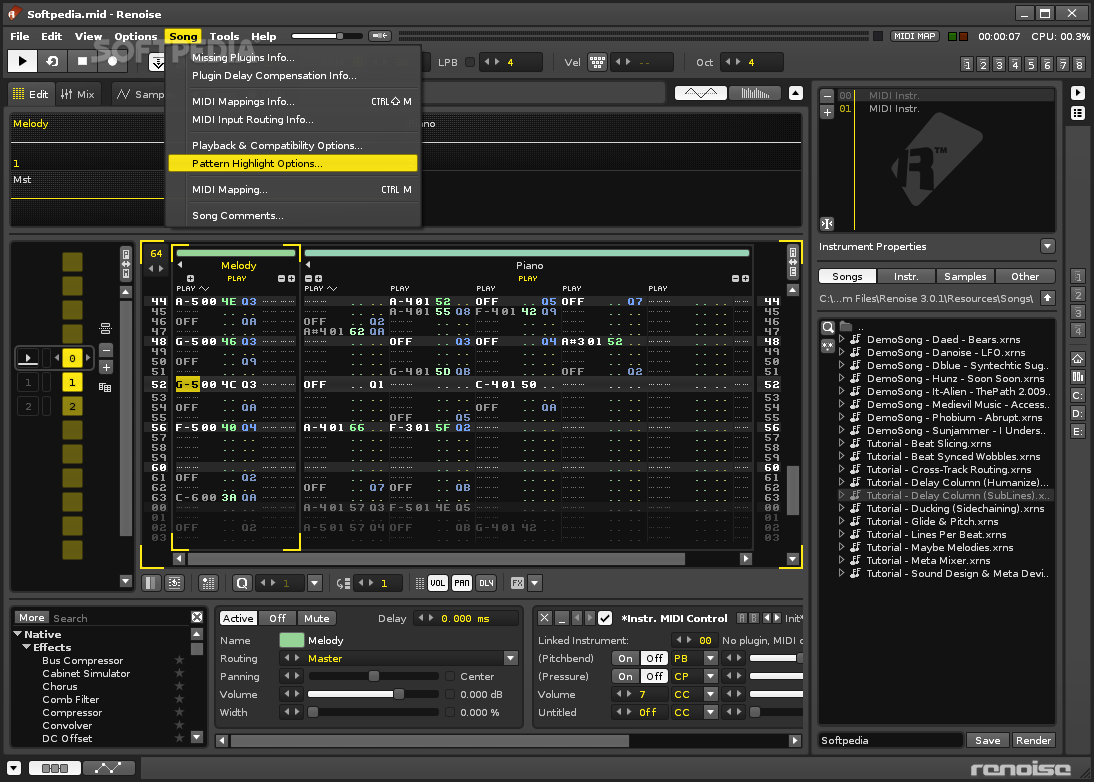The height and width of the screenshot is (782, 1094).
Task: Toggle the DLY column button
Action: (486, 583)
